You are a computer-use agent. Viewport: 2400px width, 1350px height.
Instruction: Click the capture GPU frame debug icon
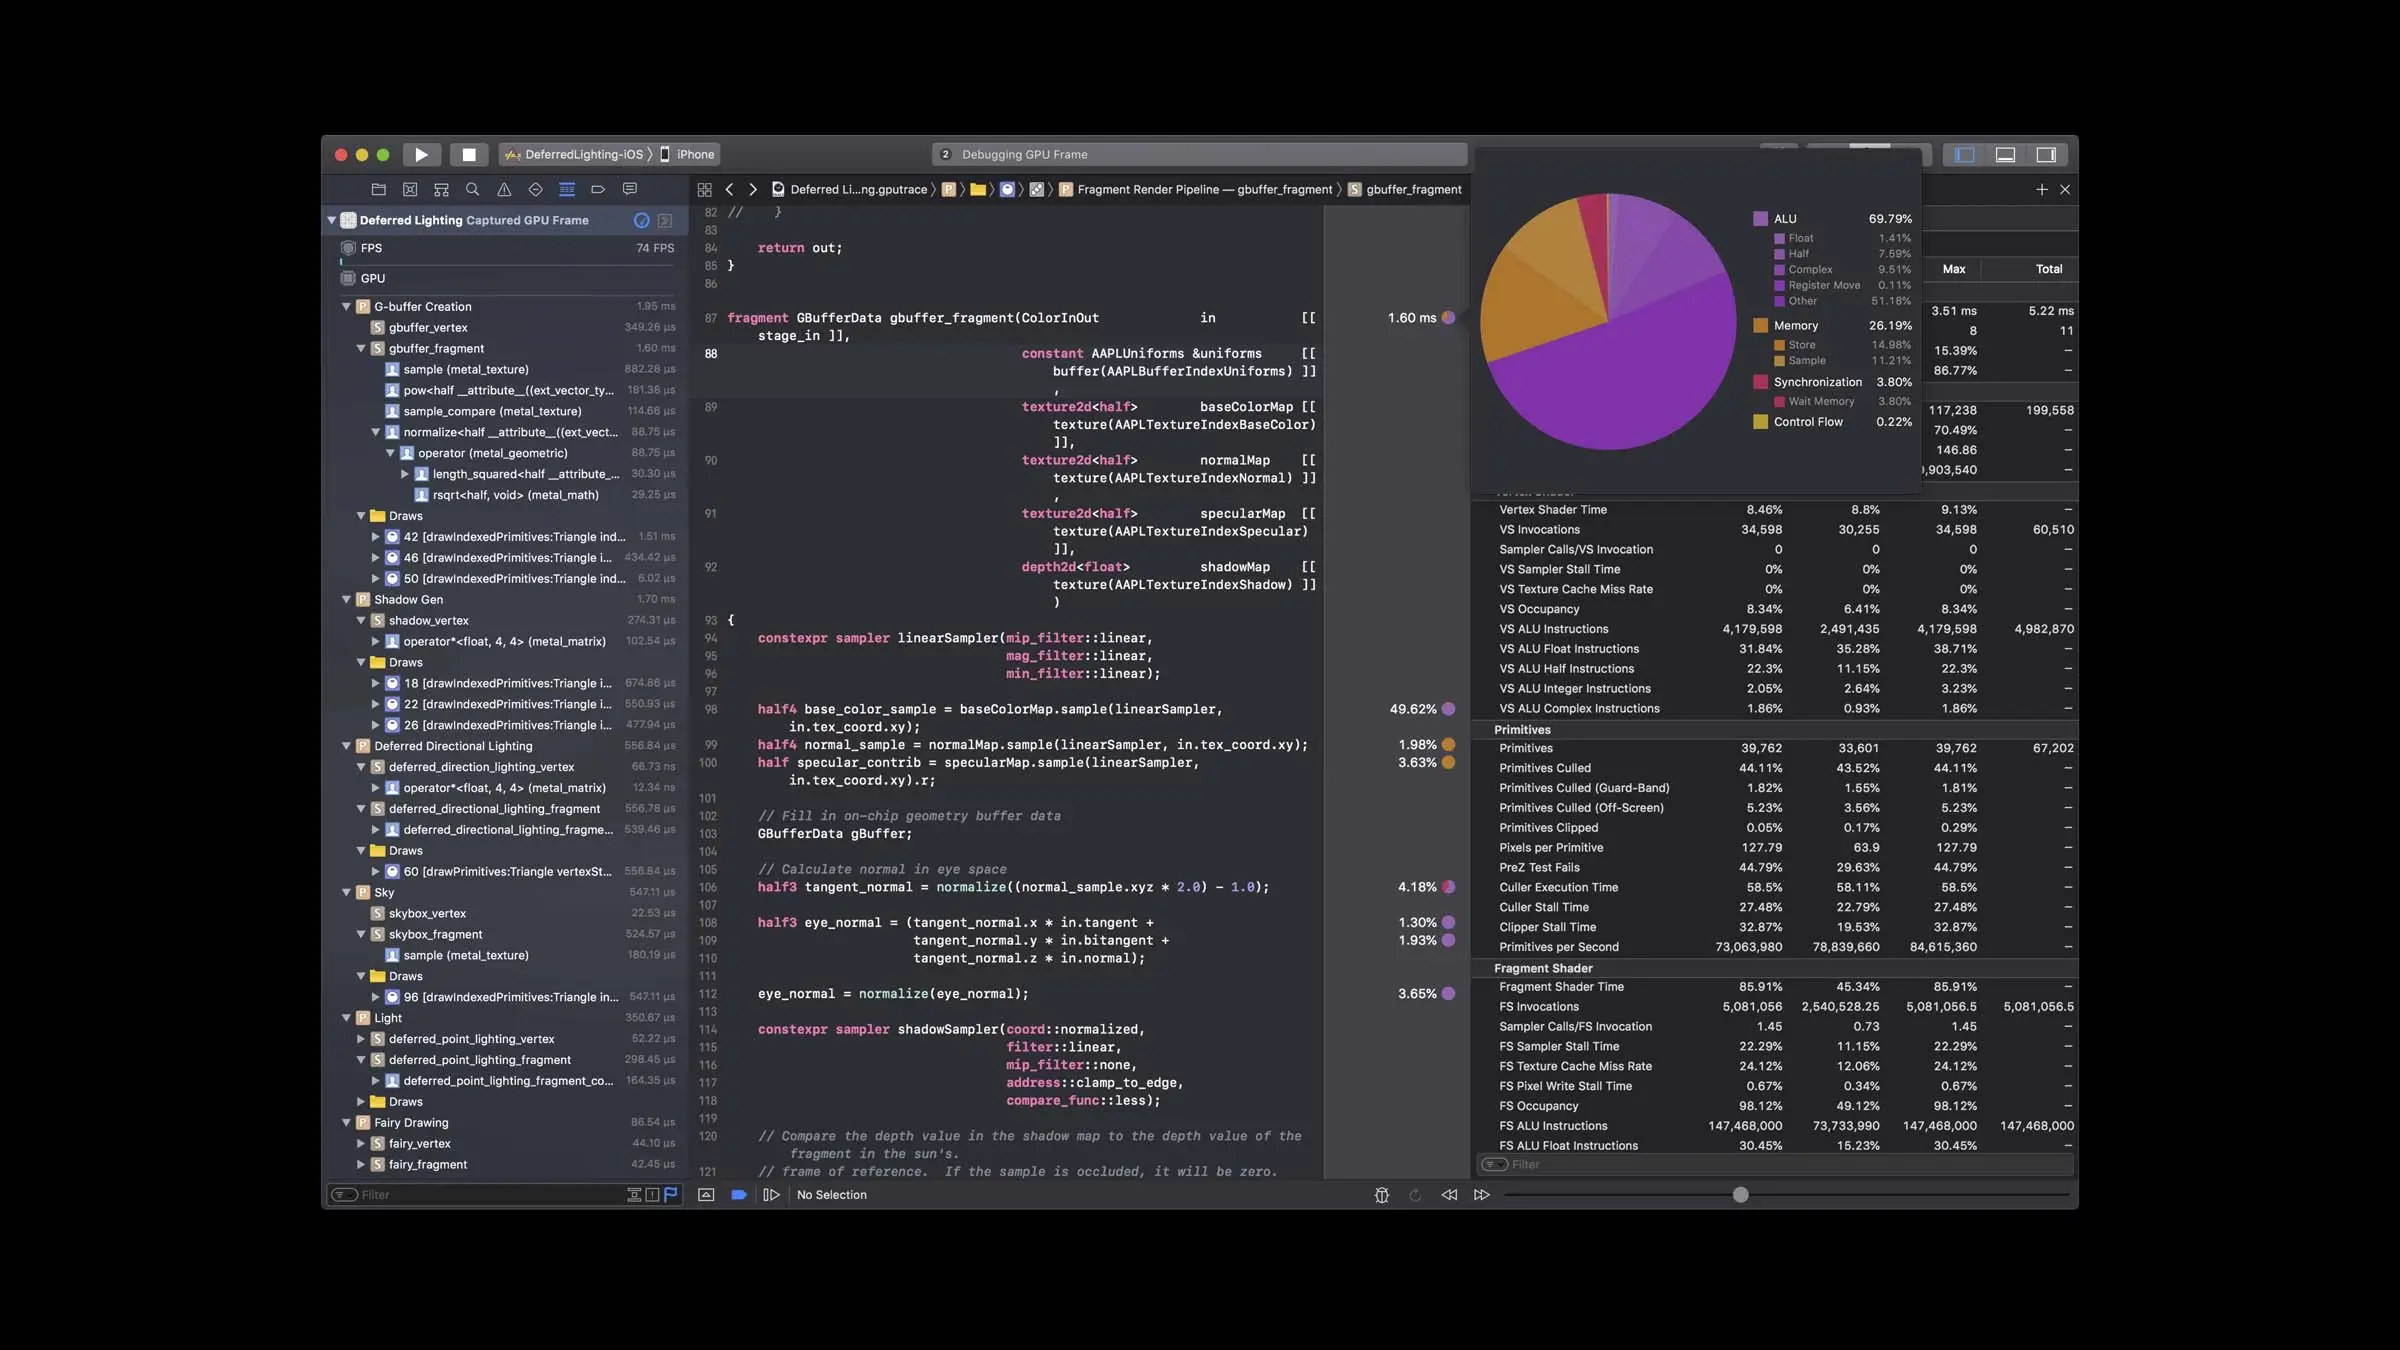click(1382, 1195)
